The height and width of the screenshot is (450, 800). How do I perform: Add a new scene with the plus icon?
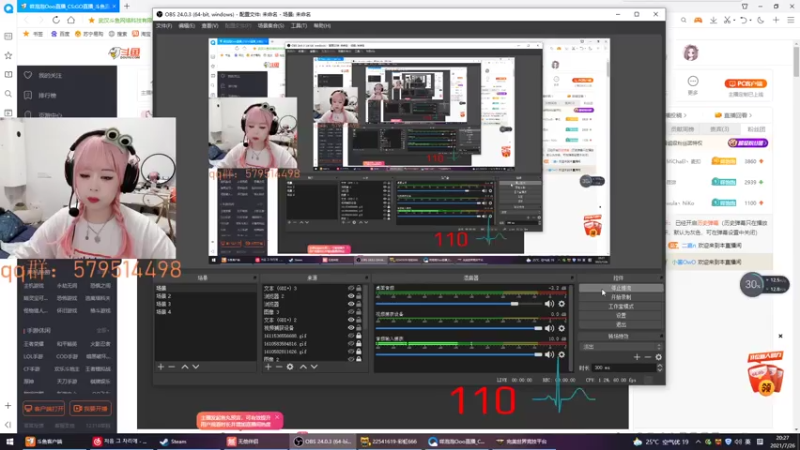(161, 367)
